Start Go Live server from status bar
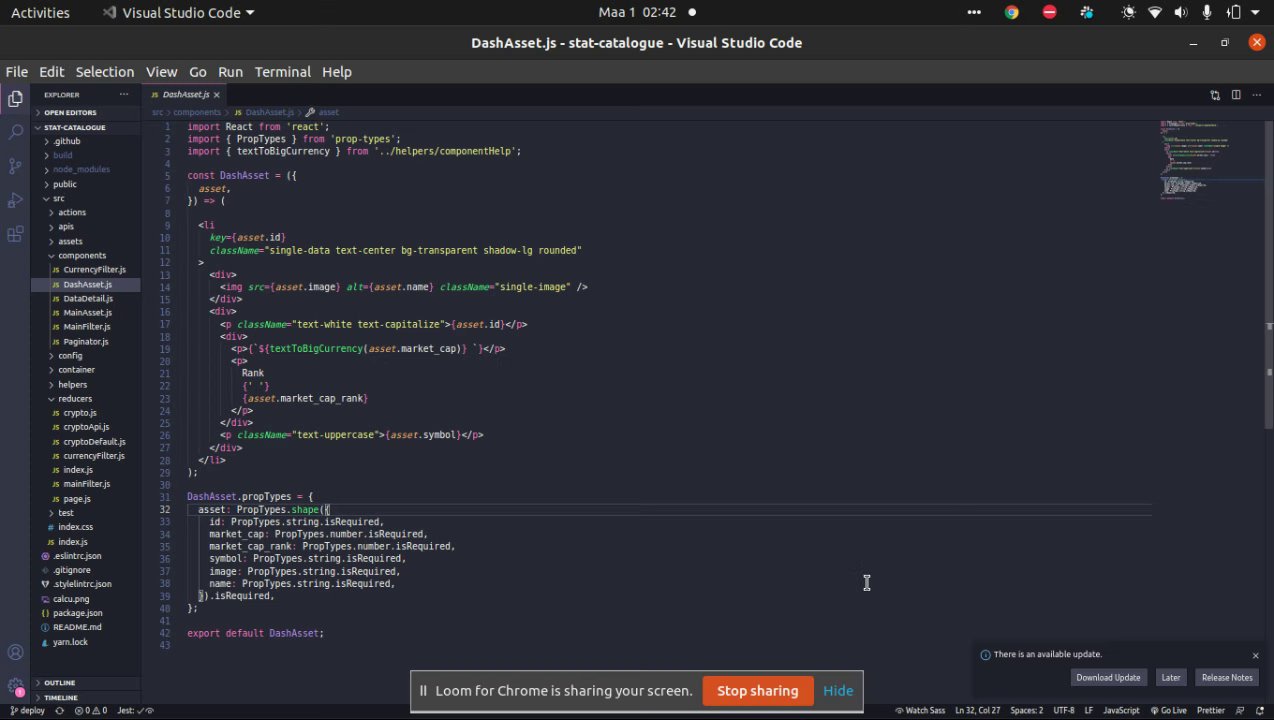 click(x=1167, y=710)
